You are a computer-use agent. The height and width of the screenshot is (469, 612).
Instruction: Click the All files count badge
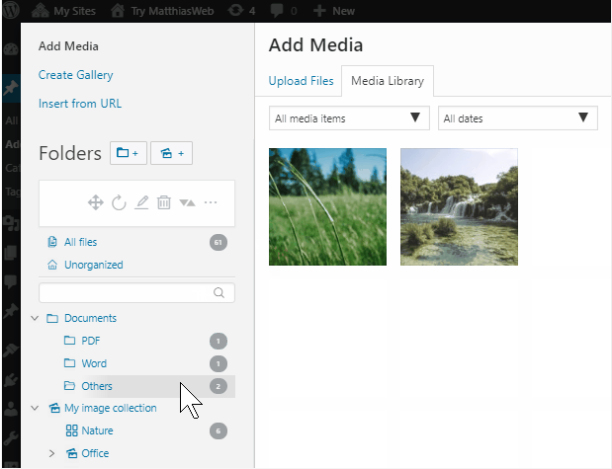coord(218,243)
